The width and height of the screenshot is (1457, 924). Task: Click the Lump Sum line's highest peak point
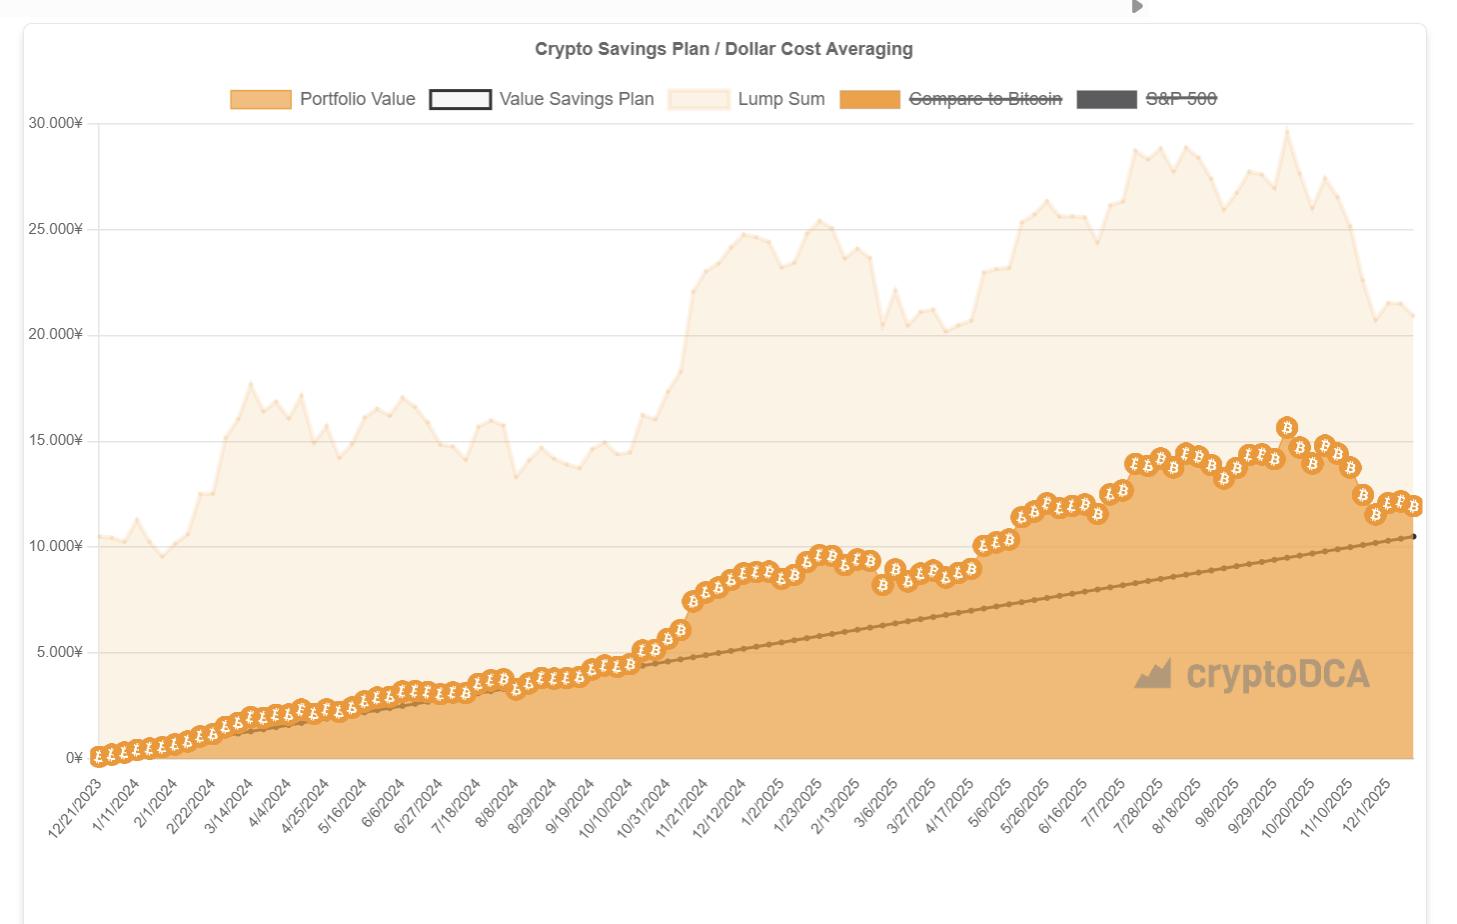1287,130
